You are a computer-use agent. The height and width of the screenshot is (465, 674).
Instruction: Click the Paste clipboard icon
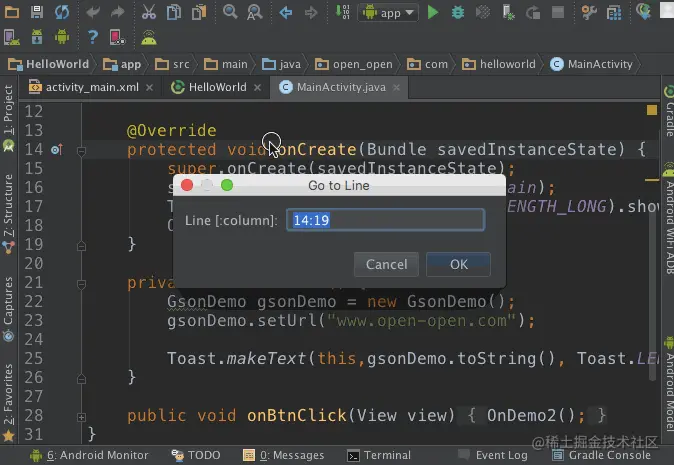click(x=199, y=12)
